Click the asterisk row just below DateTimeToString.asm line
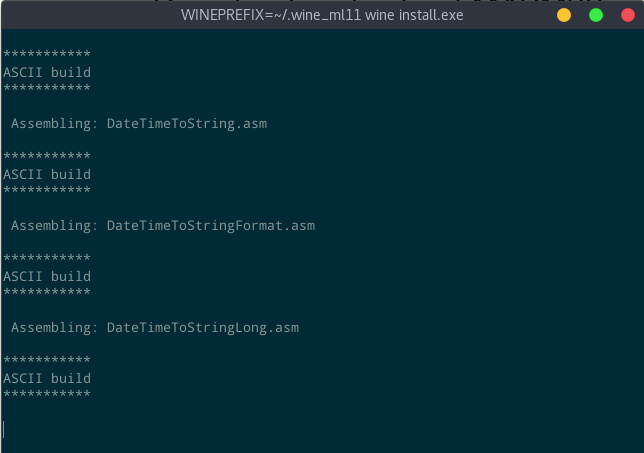The image size is (644, 453). 47,156
